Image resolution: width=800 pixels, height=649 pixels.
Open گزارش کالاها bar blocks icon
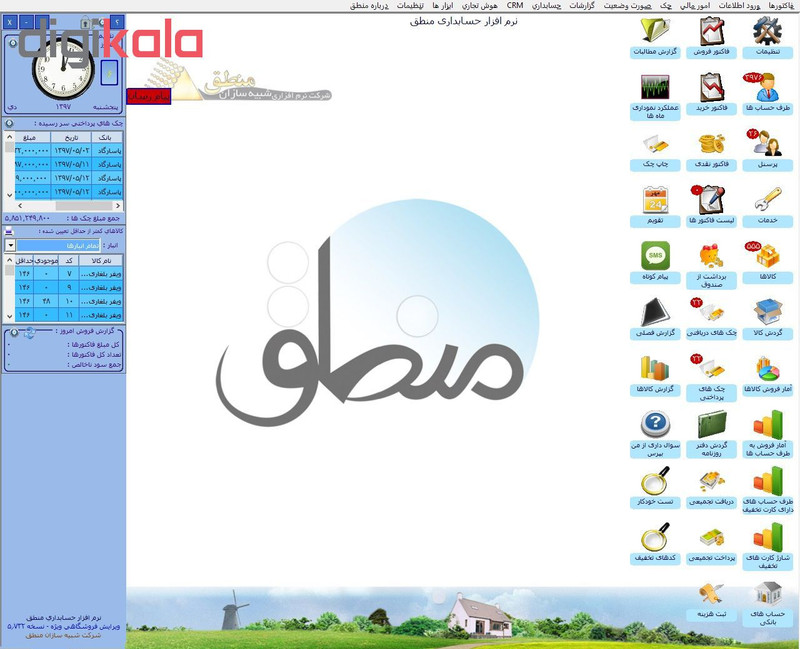[655, 368]
